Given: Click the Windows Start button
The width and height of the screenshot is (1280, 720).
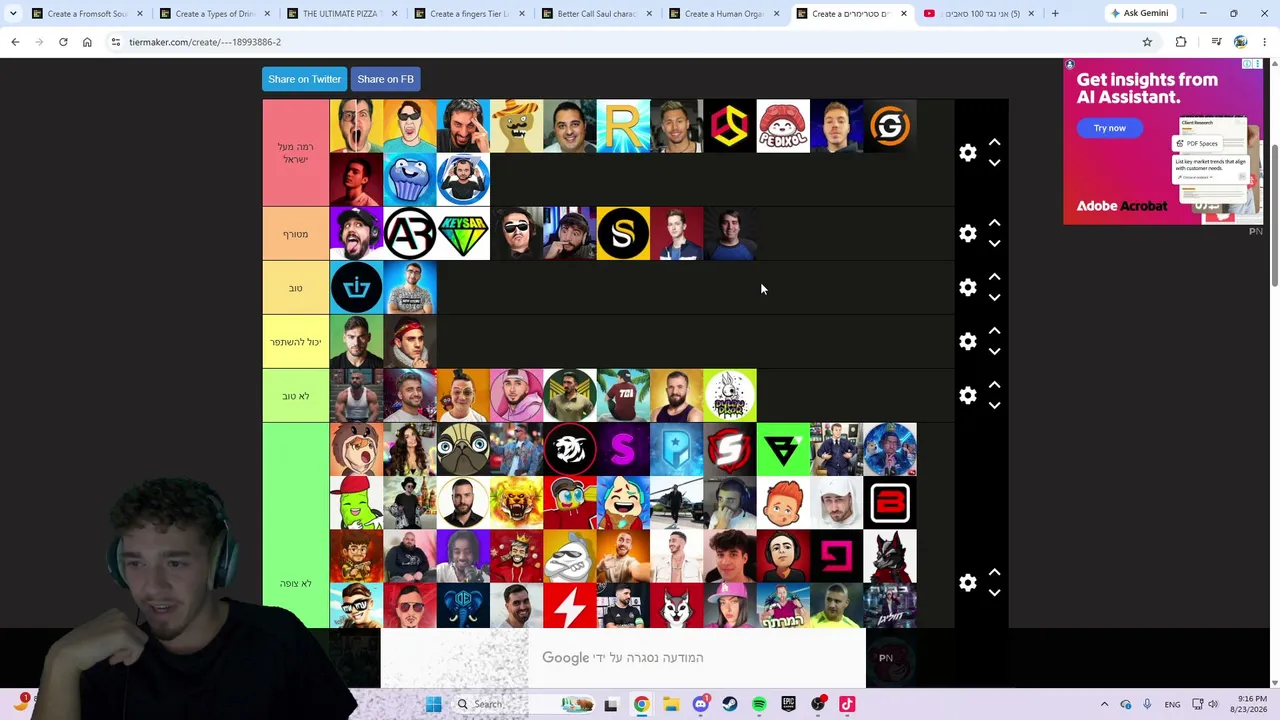Looking at the screenshot, I should (433, 704).
